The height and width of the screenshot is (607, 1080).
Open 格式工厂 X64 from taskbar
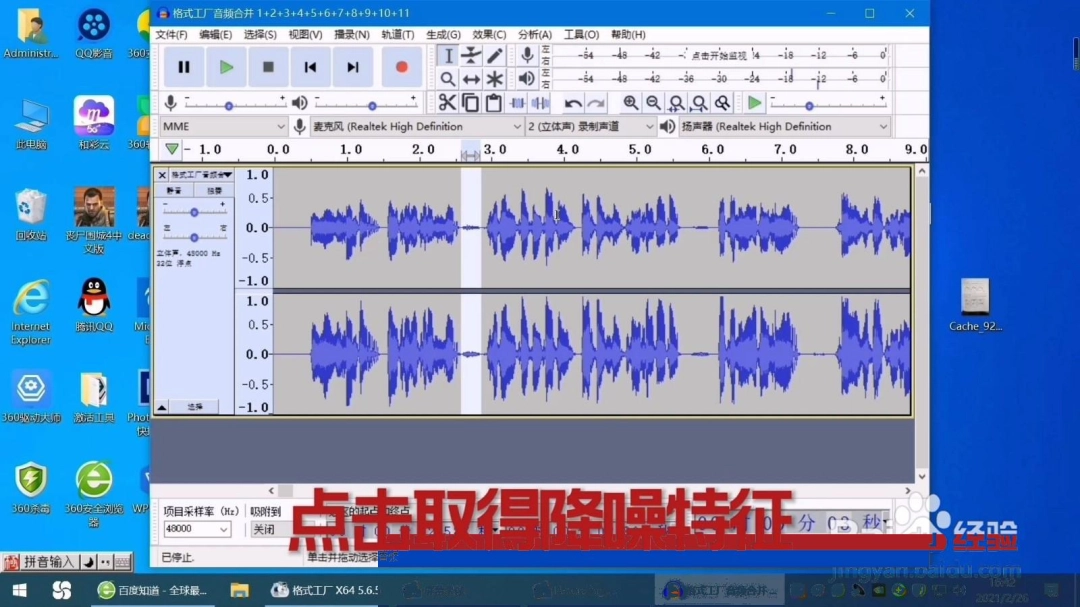(x=324, y=590)
